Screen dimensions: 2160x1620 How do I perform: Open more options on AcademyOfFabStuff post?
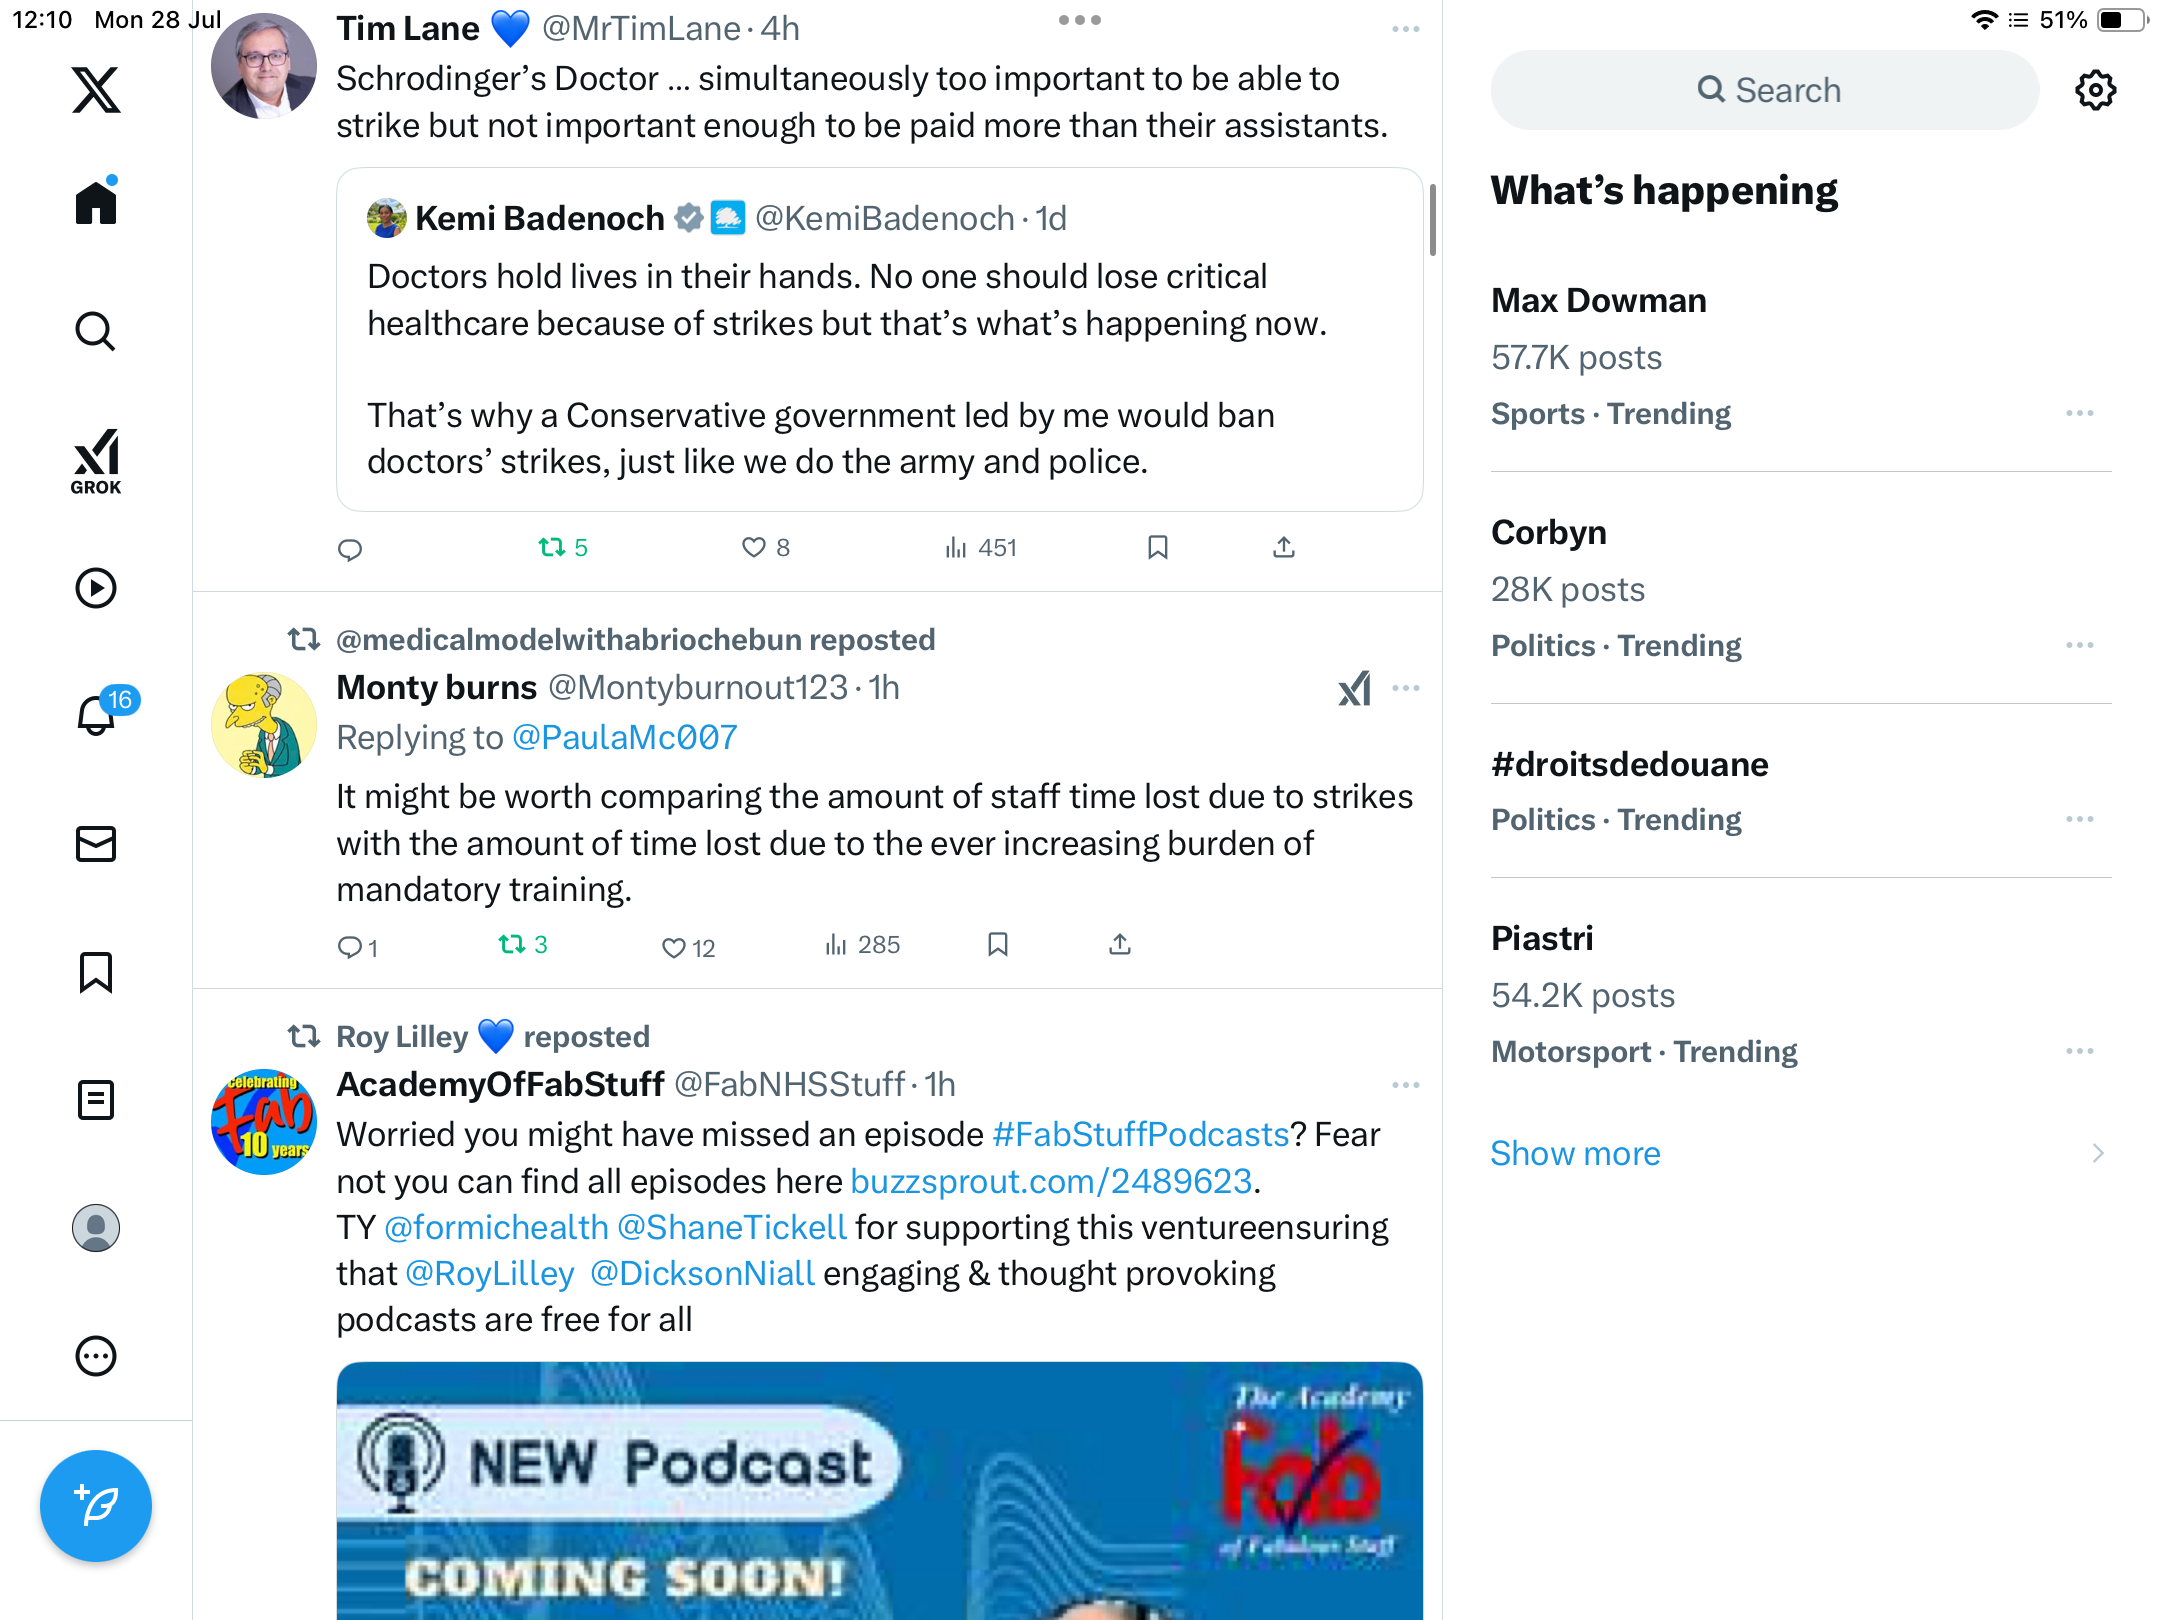1405,1085
